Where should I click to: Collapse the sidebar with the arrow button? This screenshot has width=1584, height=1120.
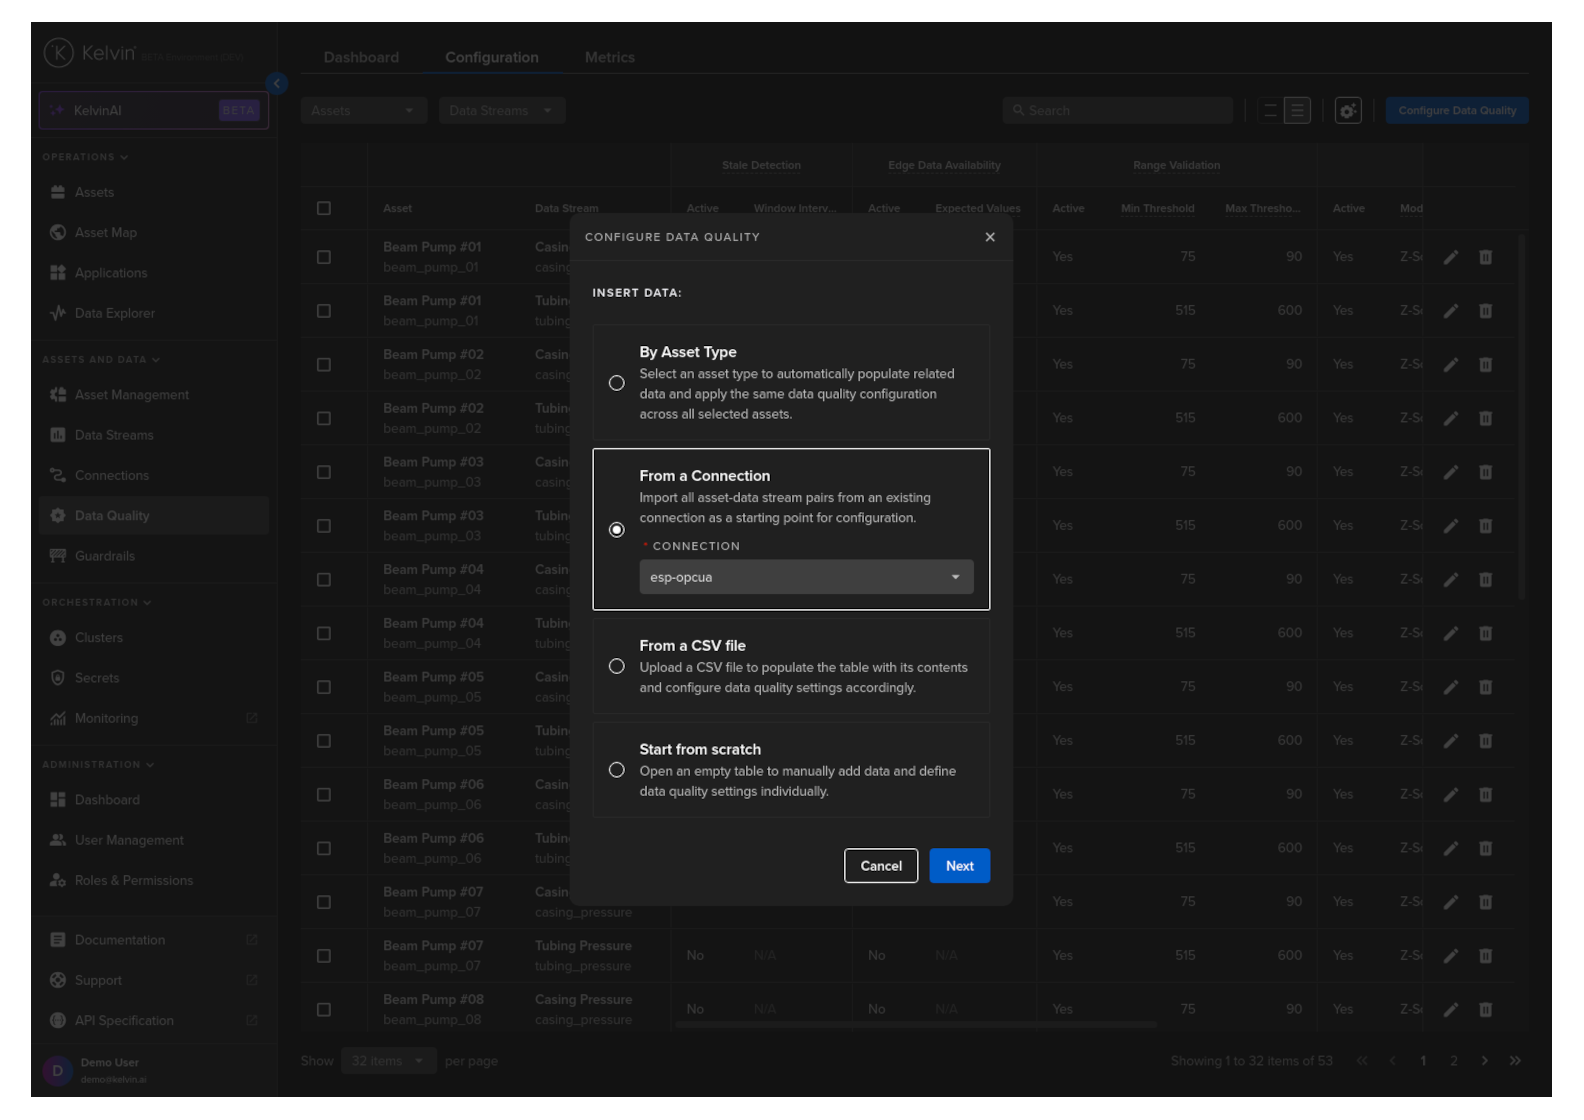coord(277,84)
